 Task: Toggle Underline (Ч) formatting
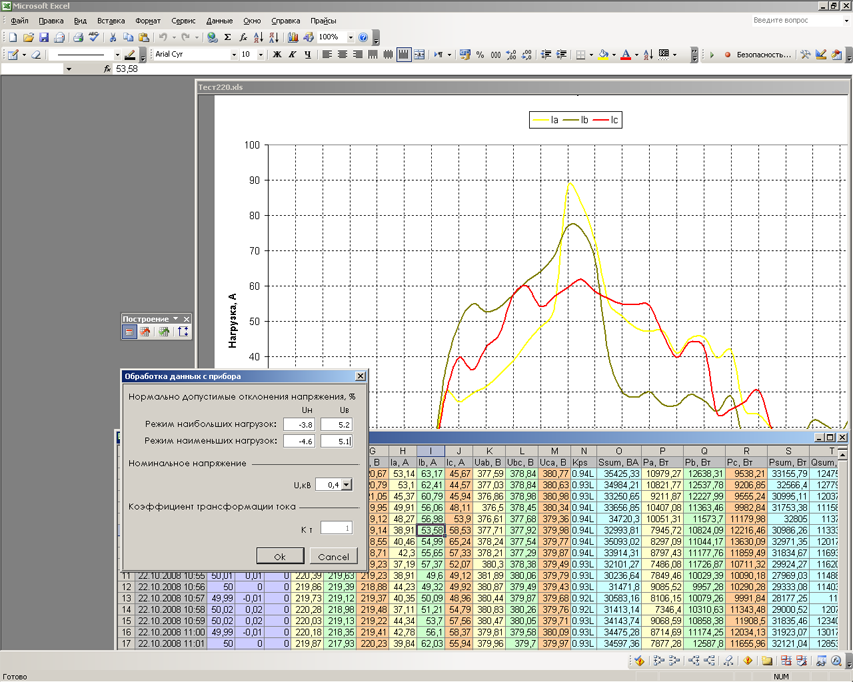click(307, 55)
